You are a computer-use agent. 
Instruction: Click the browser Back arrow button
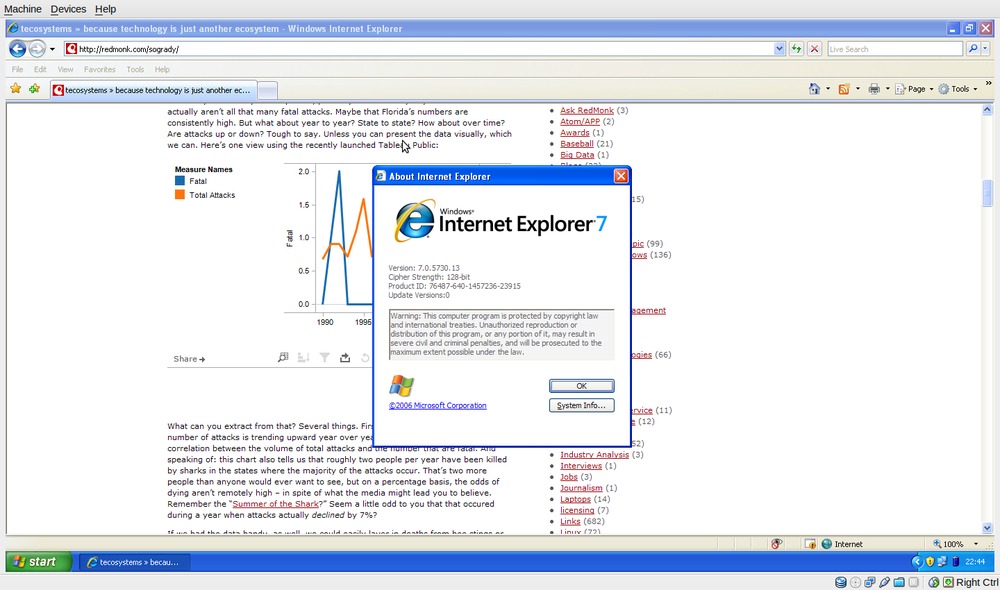tap(17, 49)
